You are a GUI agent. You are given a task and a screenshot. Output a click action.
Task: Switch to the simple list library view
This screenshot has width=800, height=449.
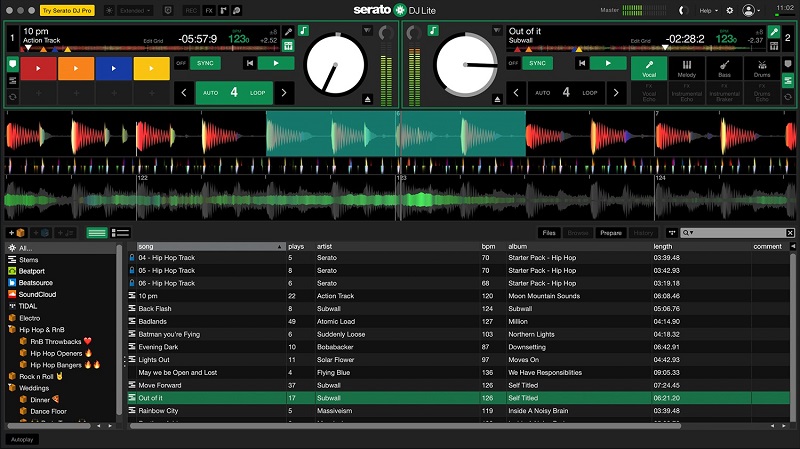97,233
